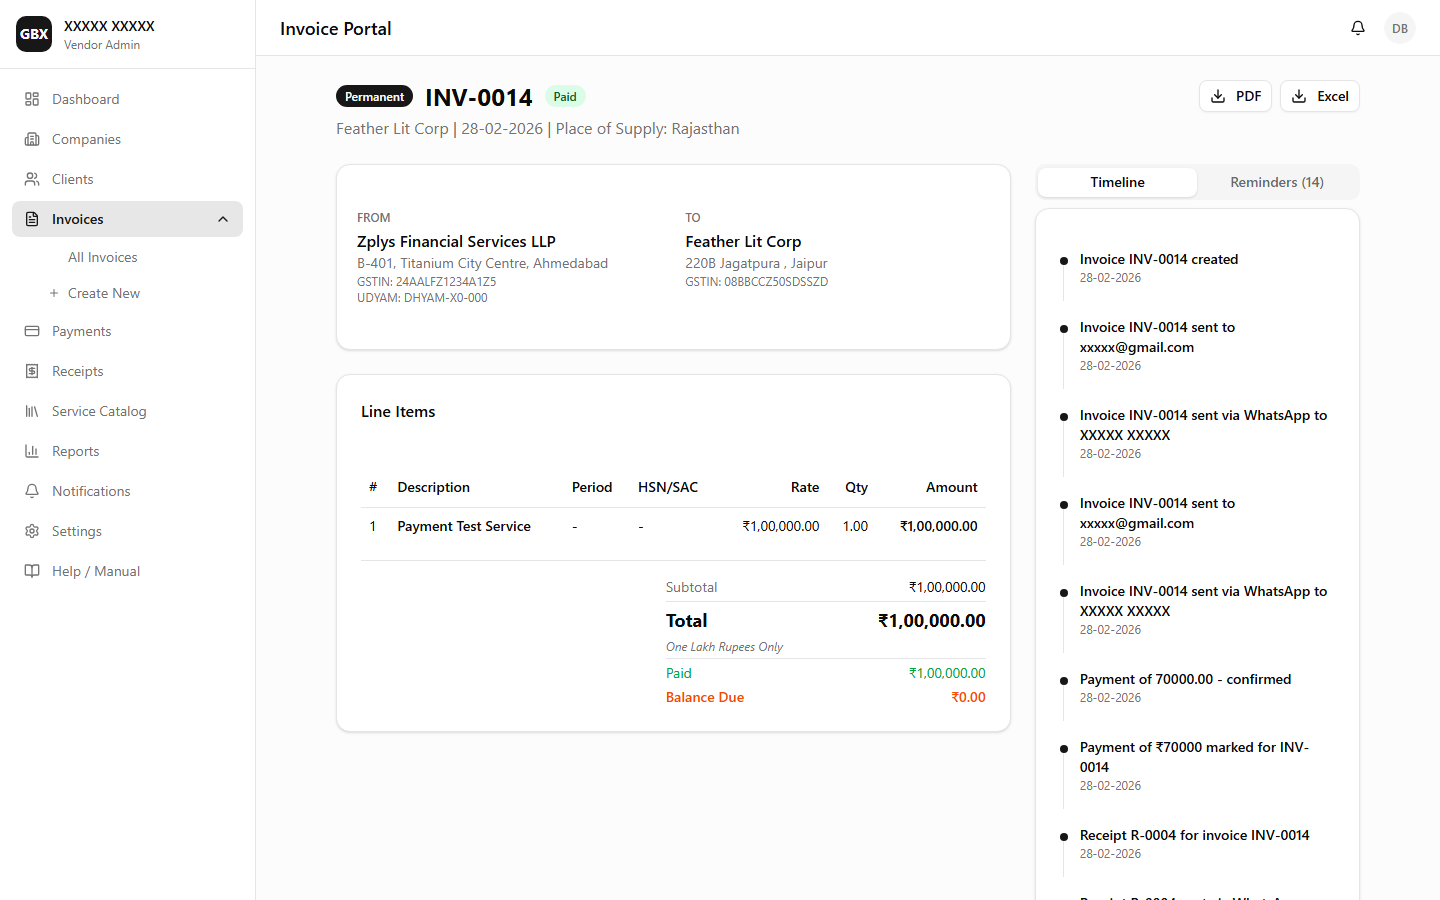
Task: Click the Qty value 1.00
Action: (x=855, y=526)
